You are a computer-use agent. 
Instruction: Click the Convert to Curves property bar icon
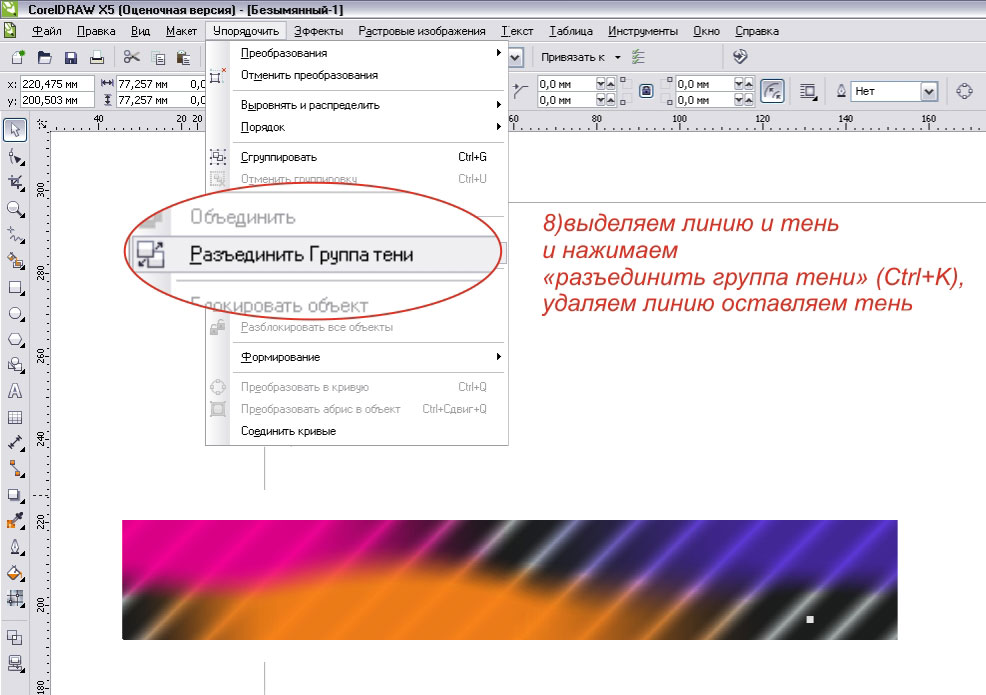click(964, 91)
